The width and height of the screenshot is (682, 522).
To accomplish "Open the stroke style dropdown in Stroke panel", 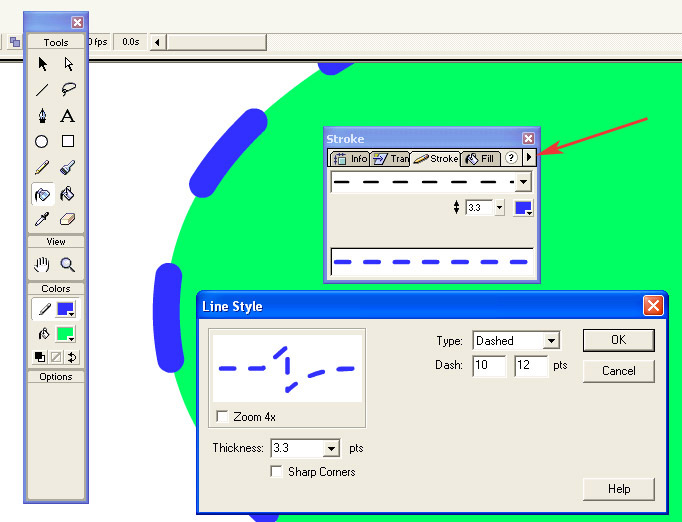I will (x=524, y=182).
